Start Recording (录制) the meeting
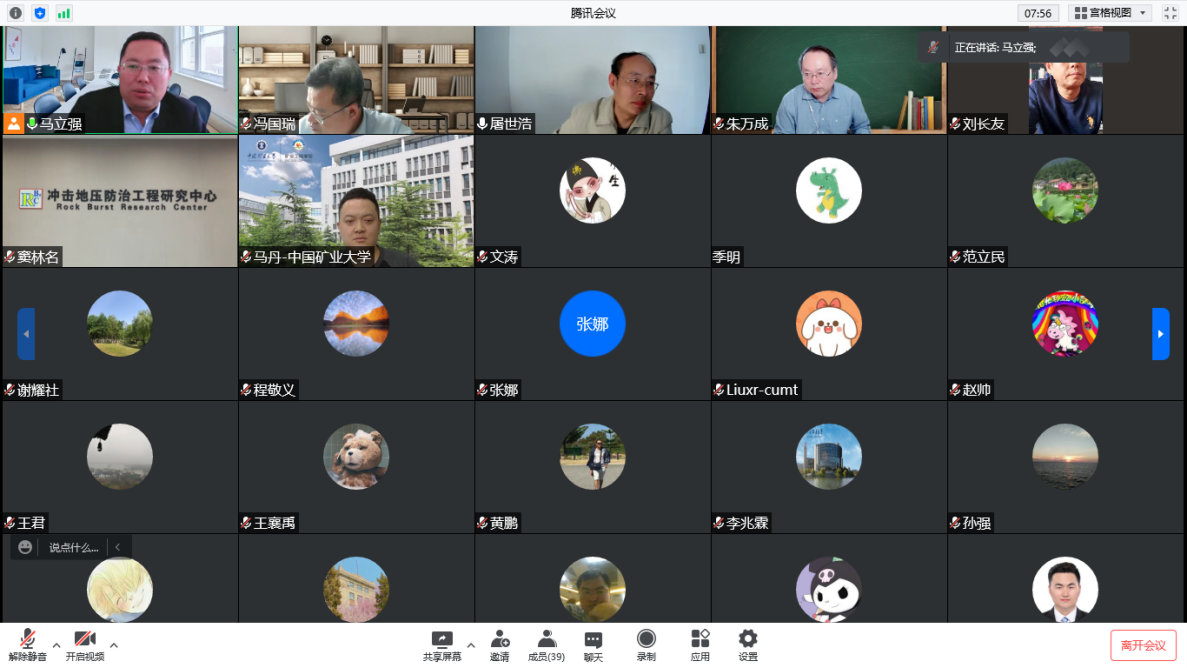 646,645
